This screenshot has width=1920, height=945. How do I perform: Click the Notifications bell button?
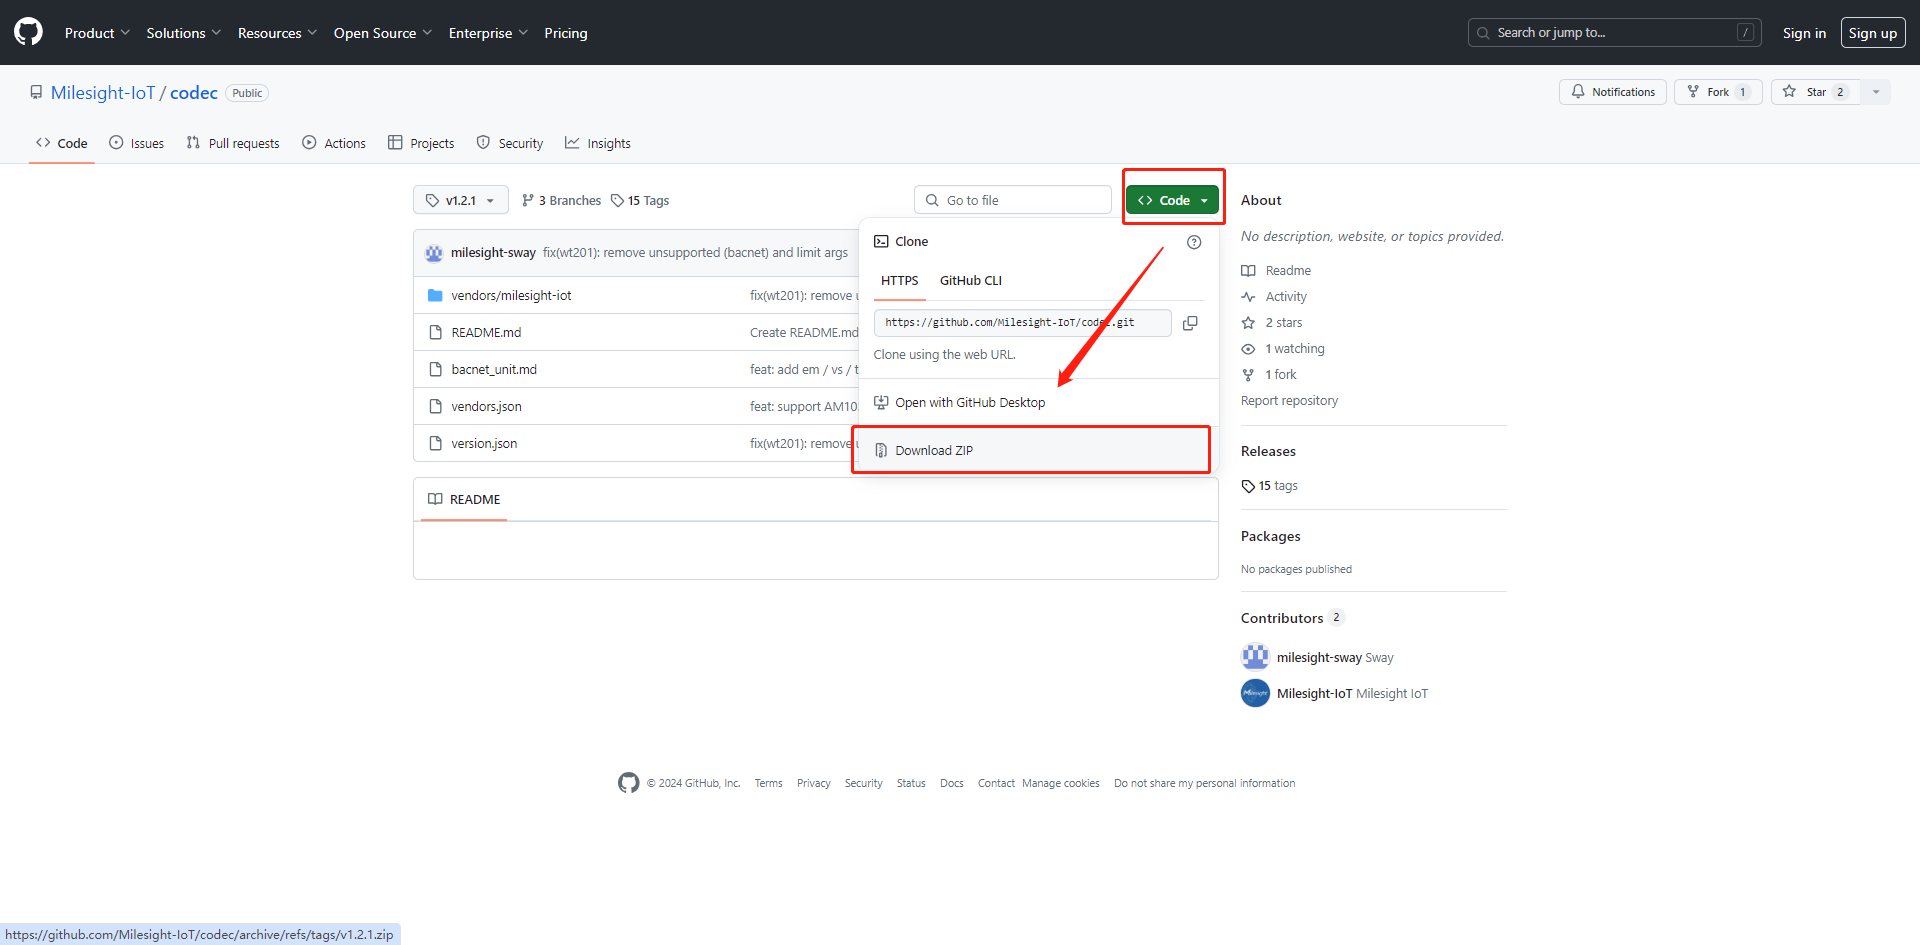pos(1613,92)
